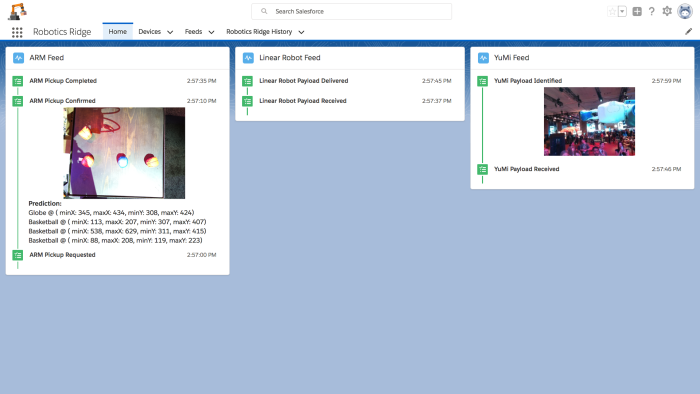Click the Linear Robot Payload Delivered icon
700x394 pixels.
point(247,81)
